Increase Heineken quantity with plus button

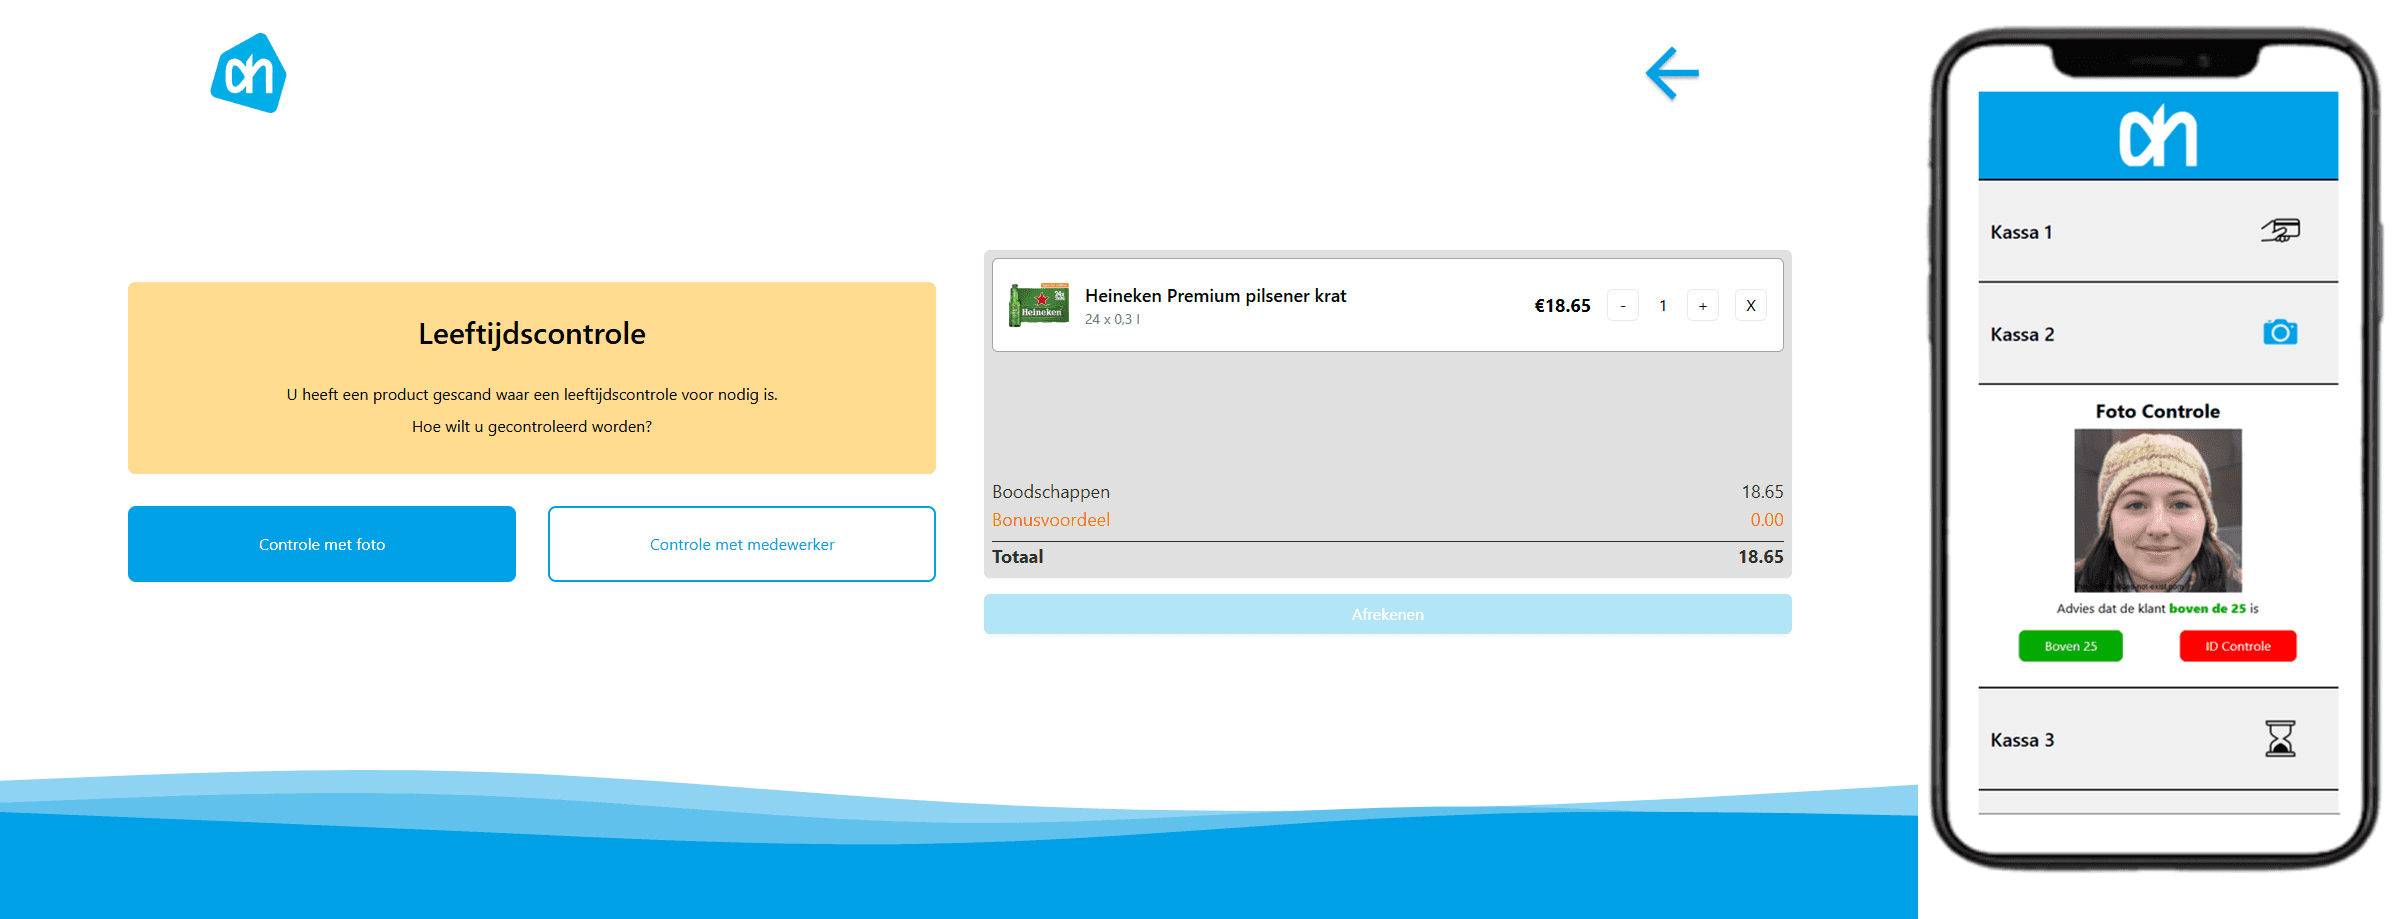point(1702,306)
